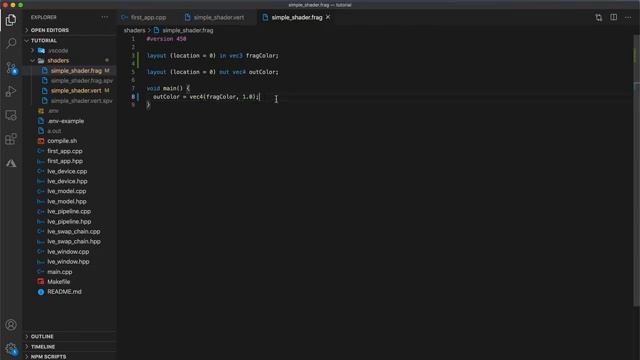Open simple_shader.vert.spv in the file tree
This screenshot has height=360, width=640.
(x=70, y=100)
